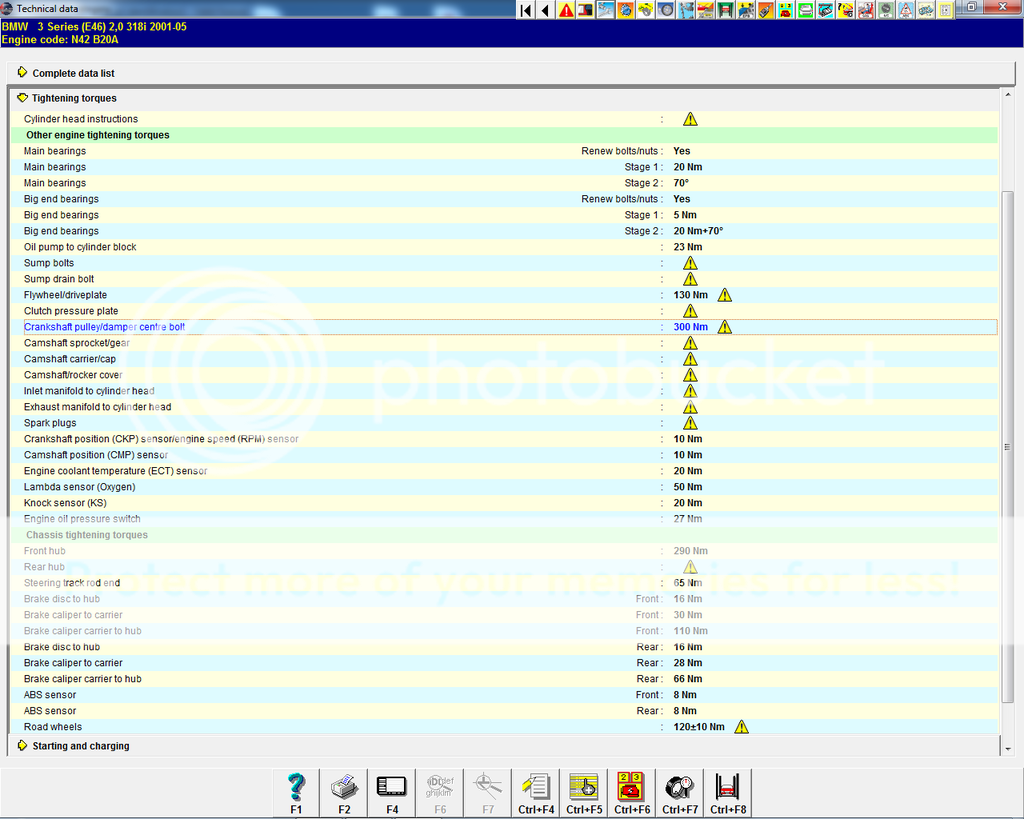Open the Sump bolts warning icon
The width and height of the screenshot is (1024, 819).
[690, 263]
